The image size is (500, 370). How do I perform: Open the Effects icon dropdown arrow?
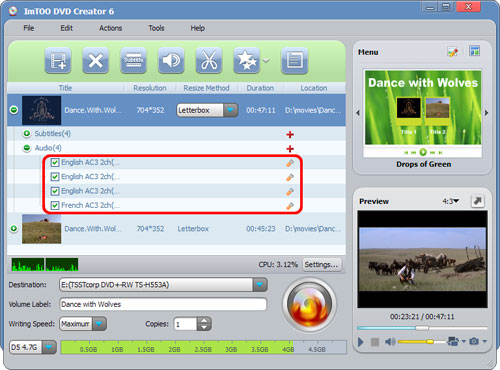coord(266,61)
